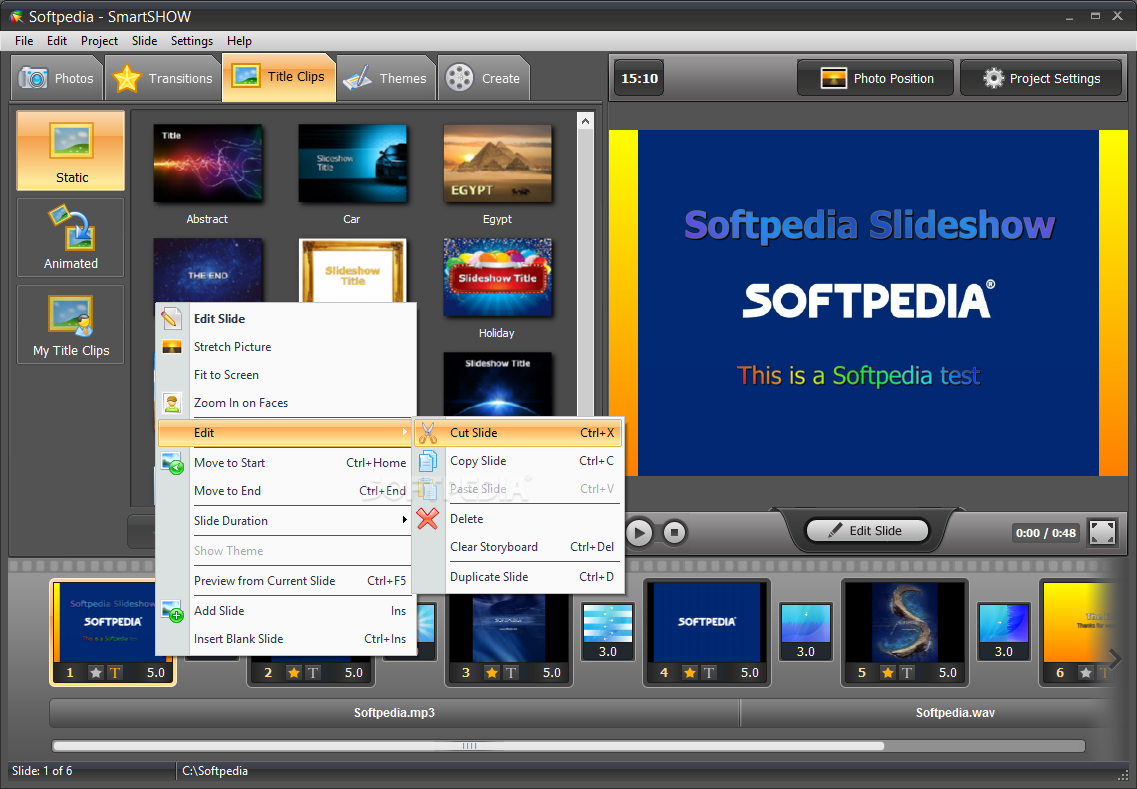Image resolution: width=1137 pixels, height=789 pixels.
Task: Select Cut Slide in submenu
Action: click(518, 433)
